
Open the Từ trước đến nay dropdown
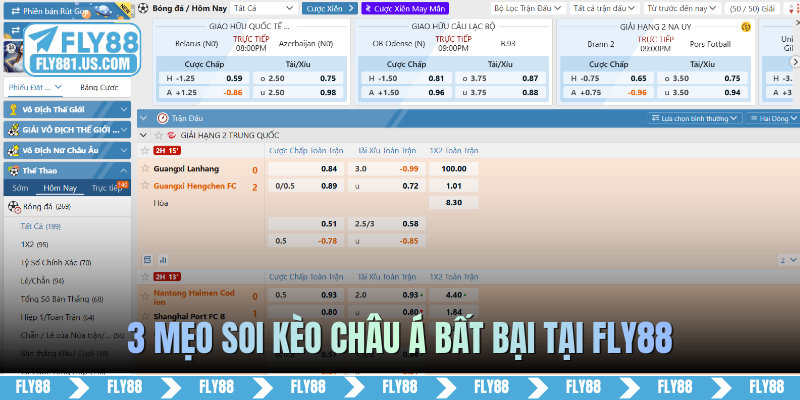682,8
